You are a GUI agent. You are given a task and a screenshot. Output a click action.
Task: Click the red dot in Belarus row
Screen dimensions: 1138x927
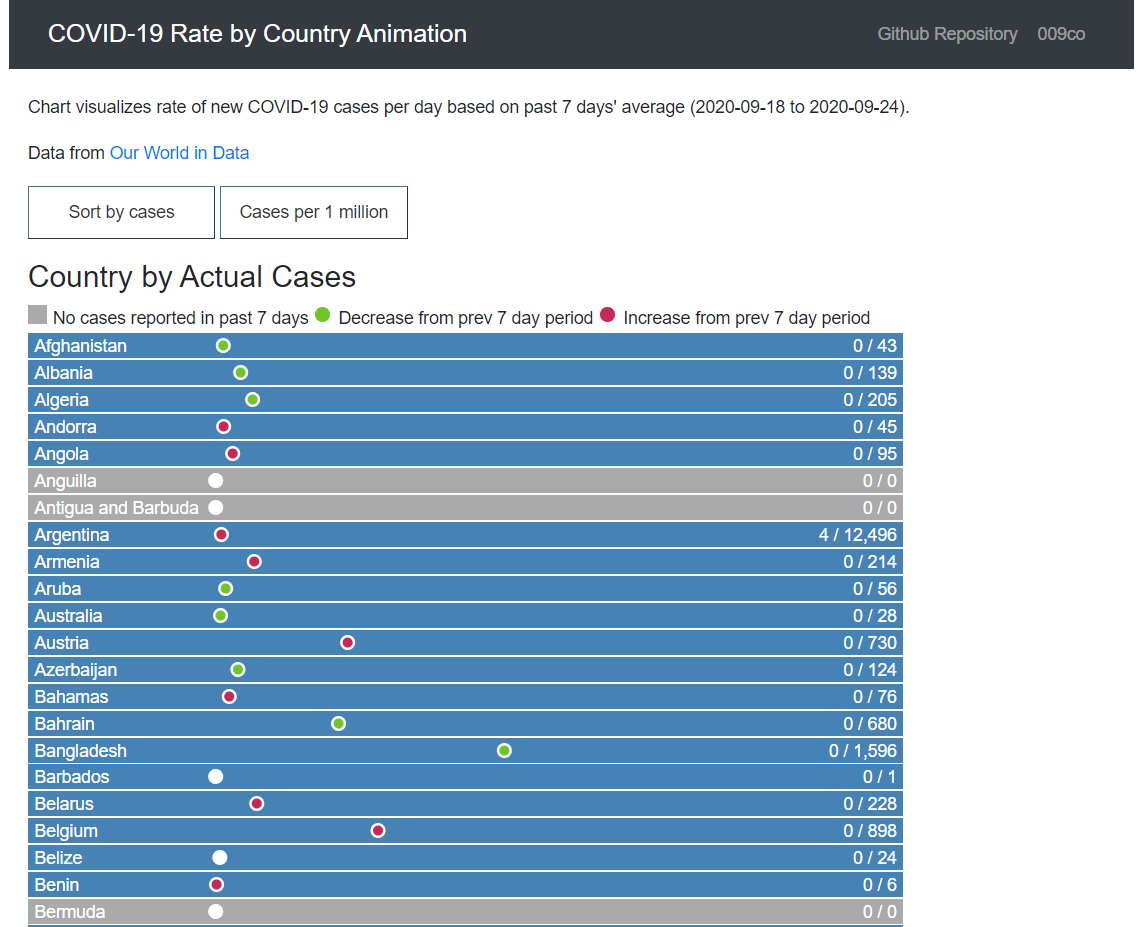pos(256,803)
